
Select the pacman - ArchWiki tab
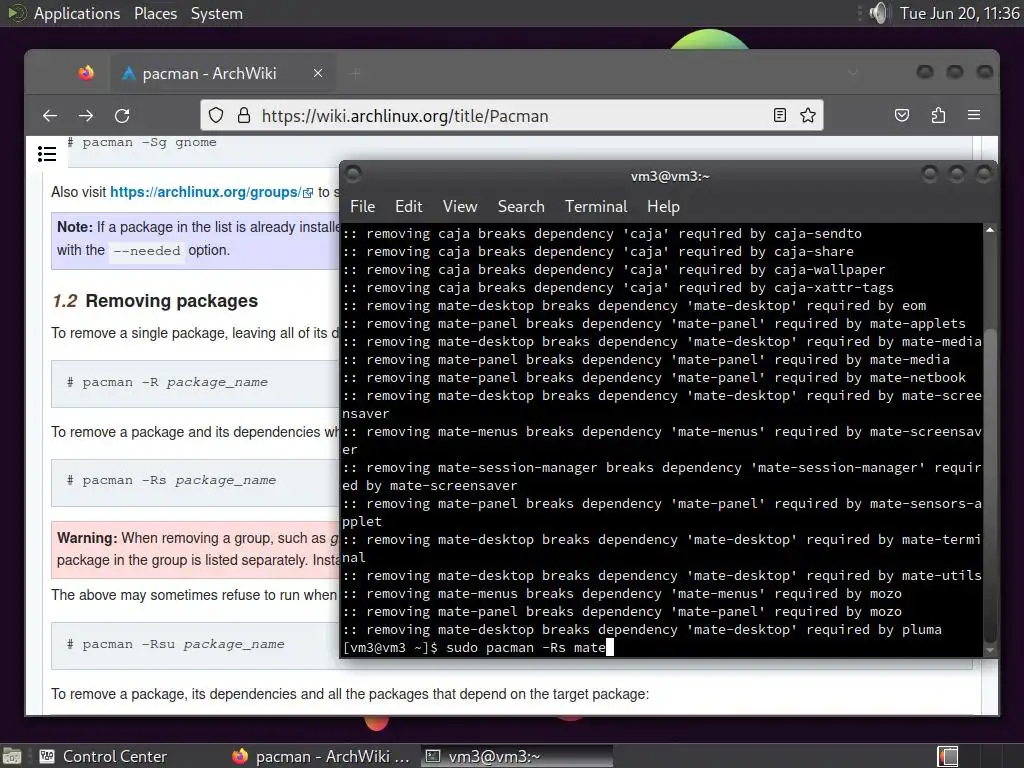pyautogui.click(x=222, y=73)
